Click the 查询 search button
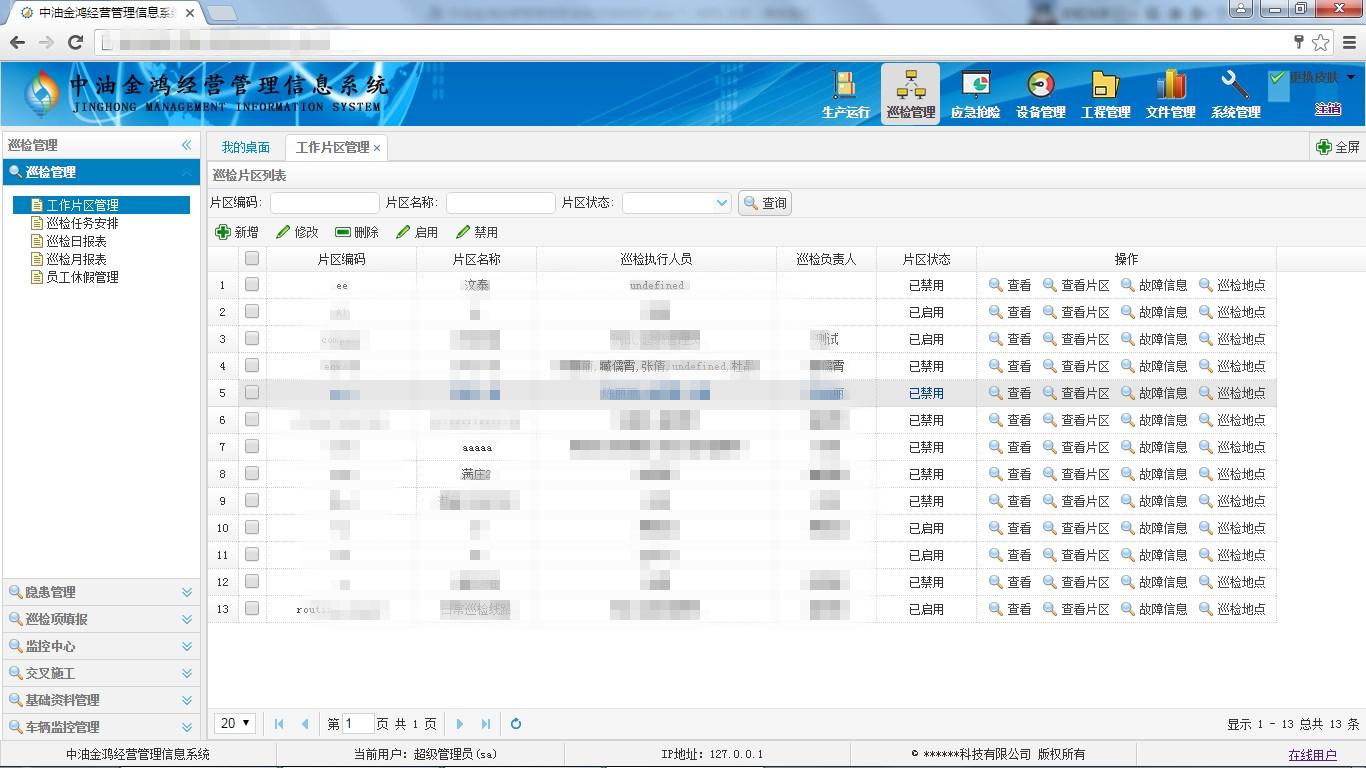Viewport: 1366px width, 768px height. coord(765,203)
